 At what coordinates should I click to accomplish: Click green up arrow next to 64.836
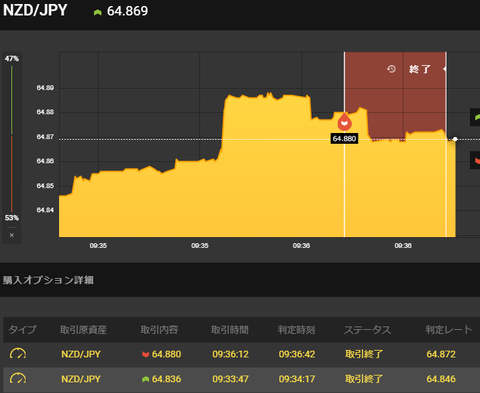[x=145, y=379]
